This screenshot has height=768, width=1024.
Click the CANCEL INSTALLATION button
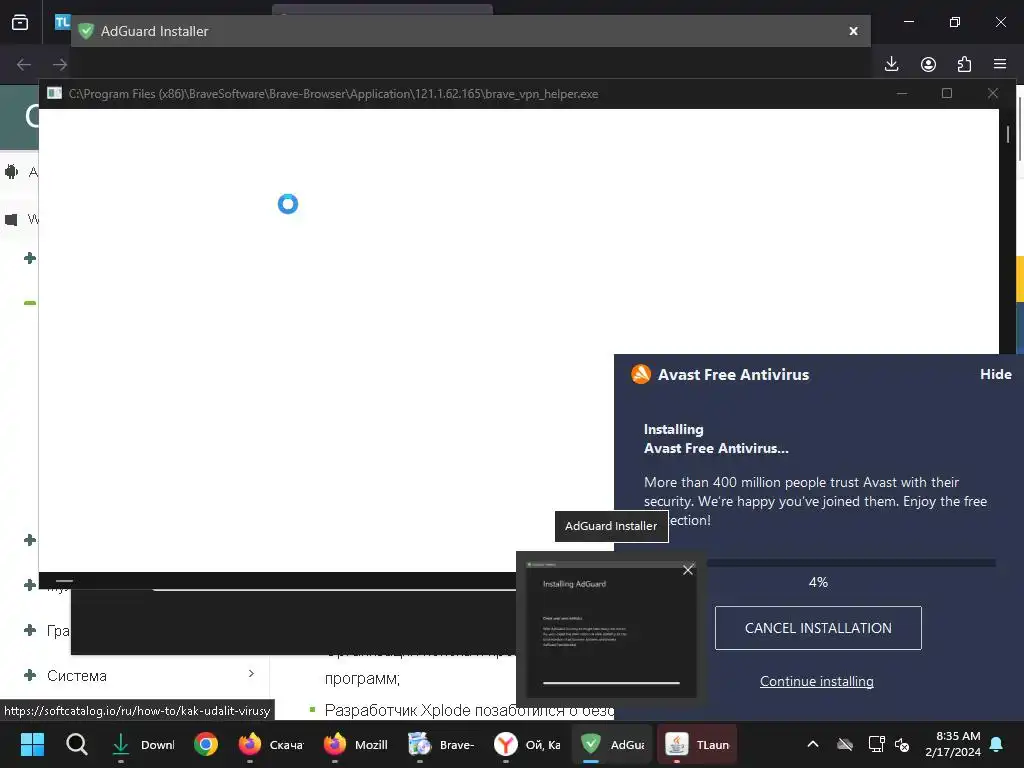818,628
